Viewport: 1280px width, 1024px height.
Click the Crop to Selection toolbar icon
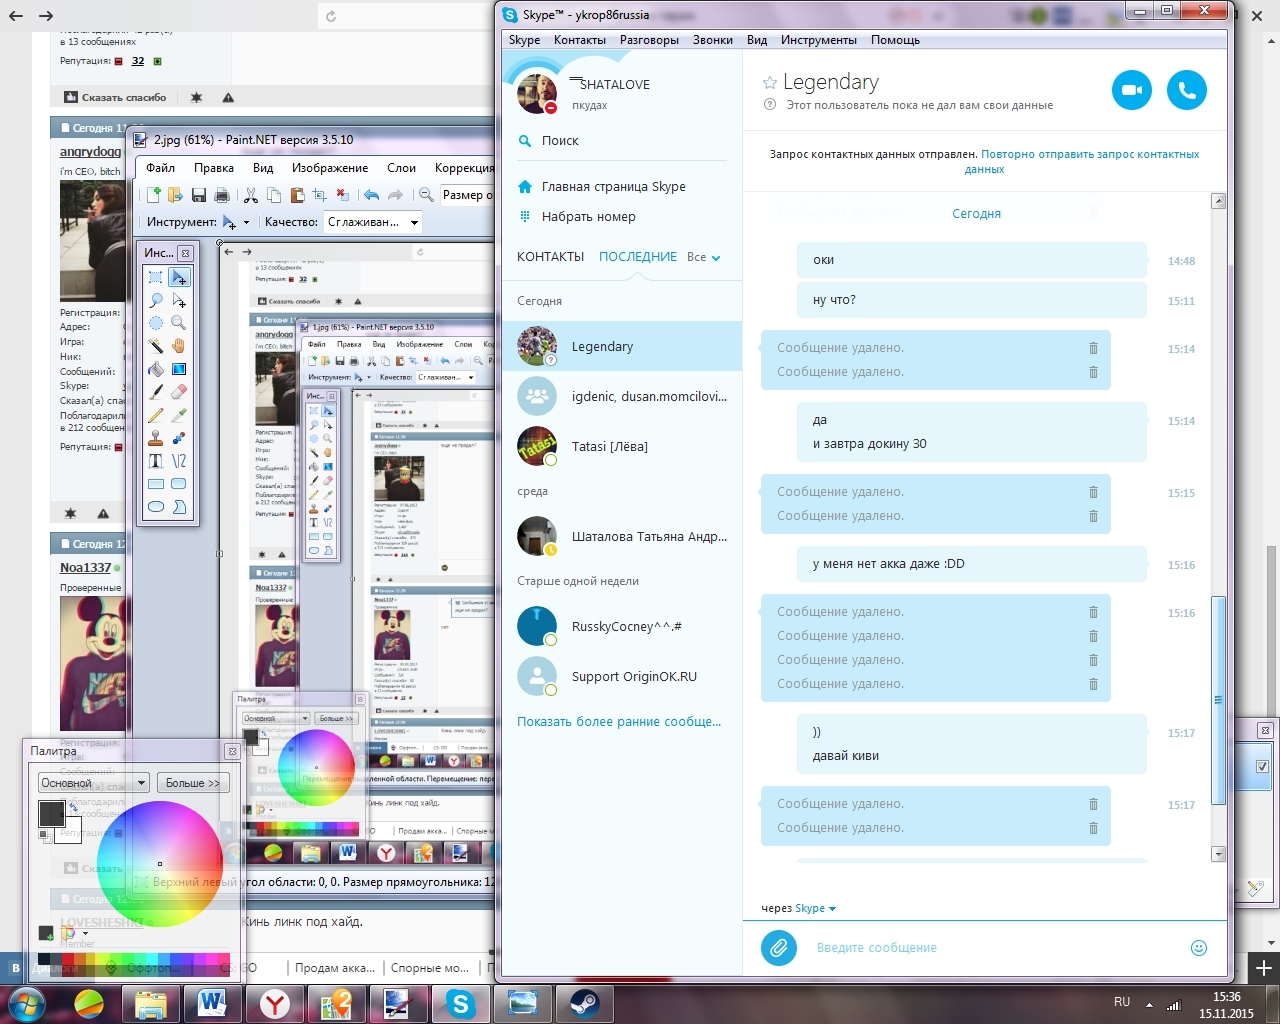(320, 195)
